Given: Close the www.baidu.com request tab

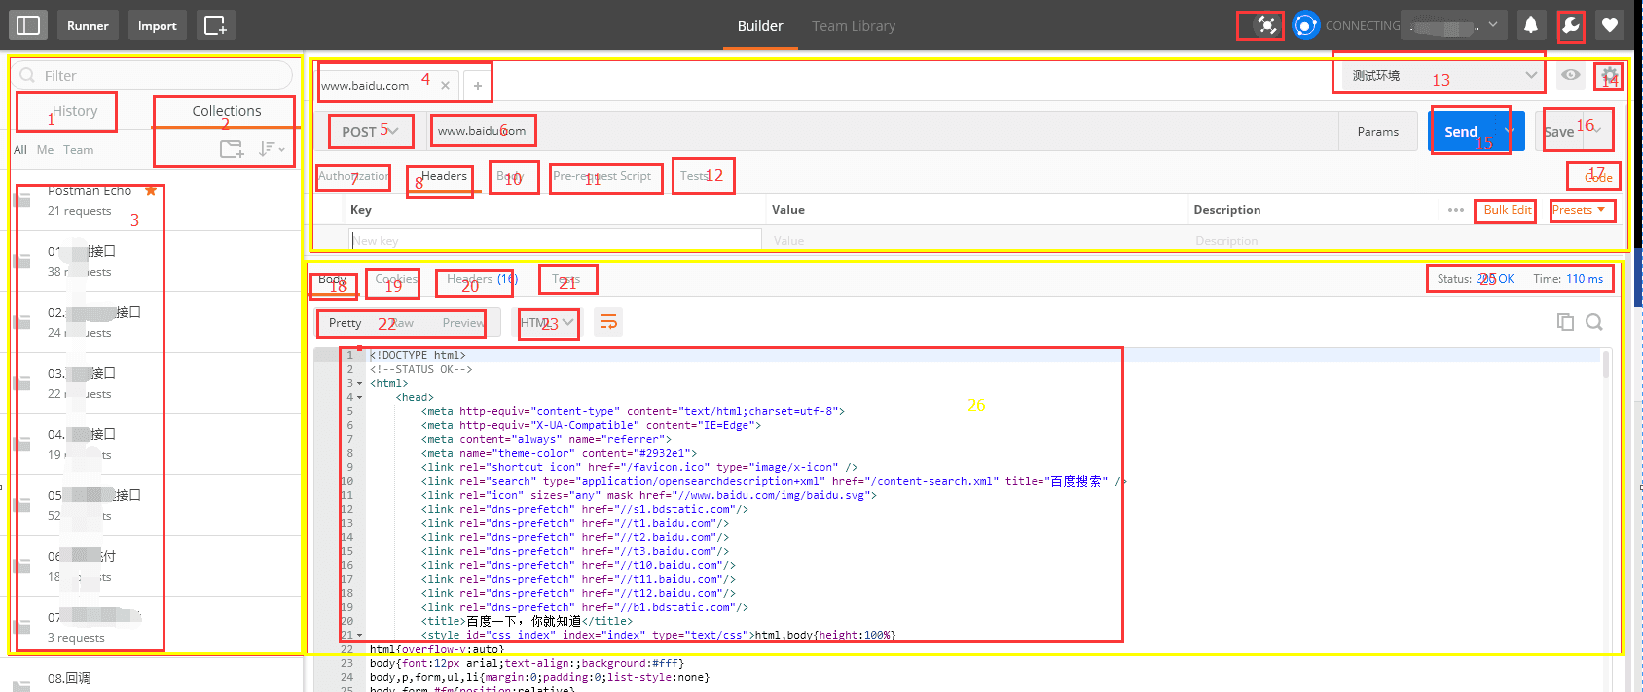Looking at the screenshot, I should 445,86.
